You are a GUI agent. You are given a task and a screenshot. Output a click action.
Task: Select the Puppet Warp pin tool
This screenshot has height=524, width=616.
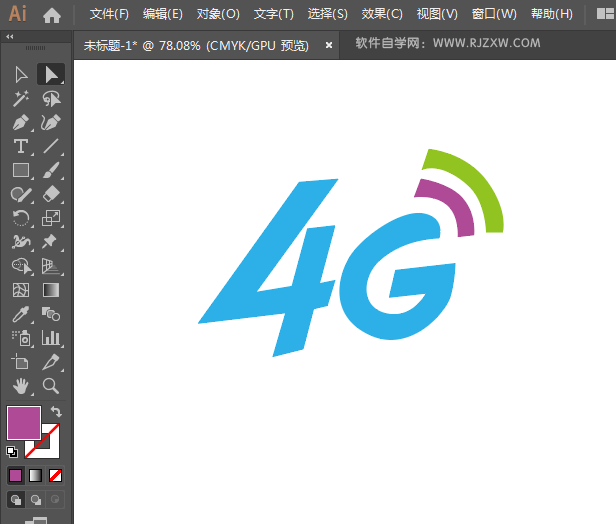pos(51,242)
